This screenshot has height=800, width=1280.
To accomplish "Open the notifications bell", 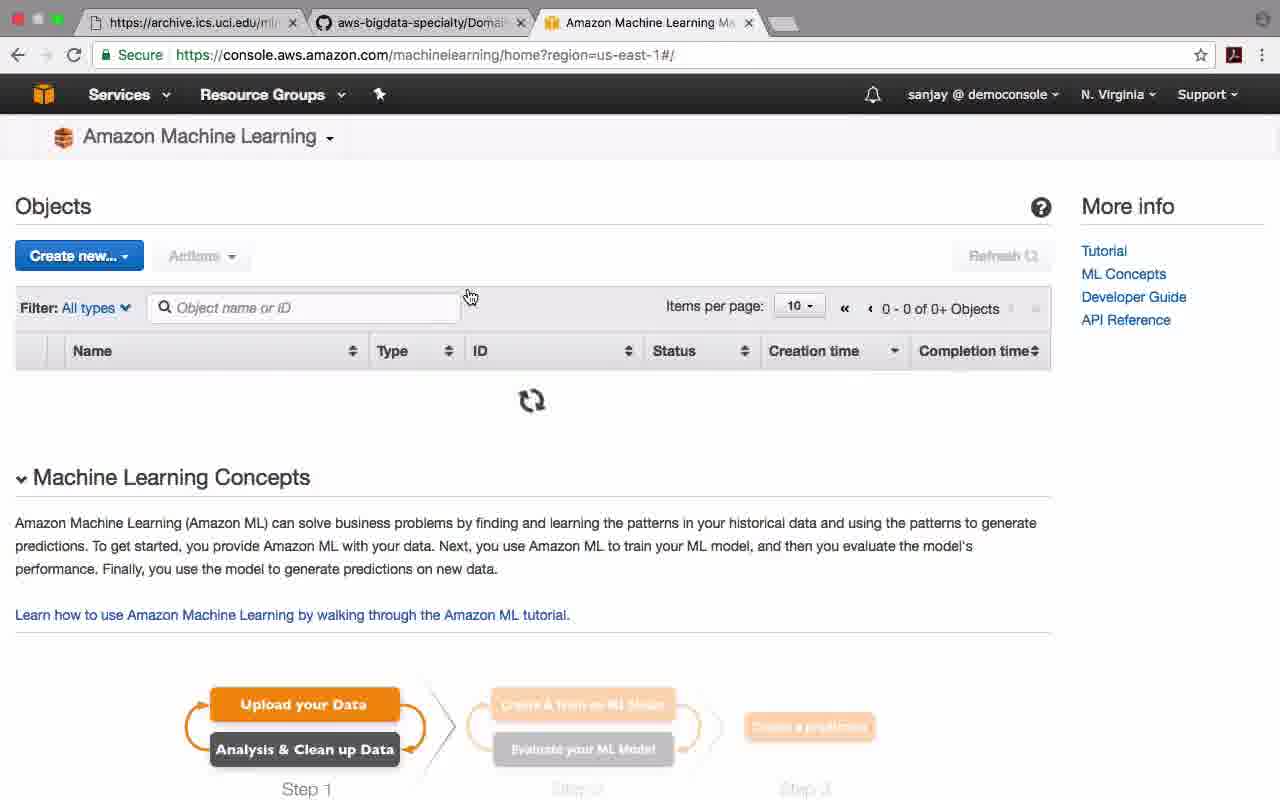I will [873, 95].
